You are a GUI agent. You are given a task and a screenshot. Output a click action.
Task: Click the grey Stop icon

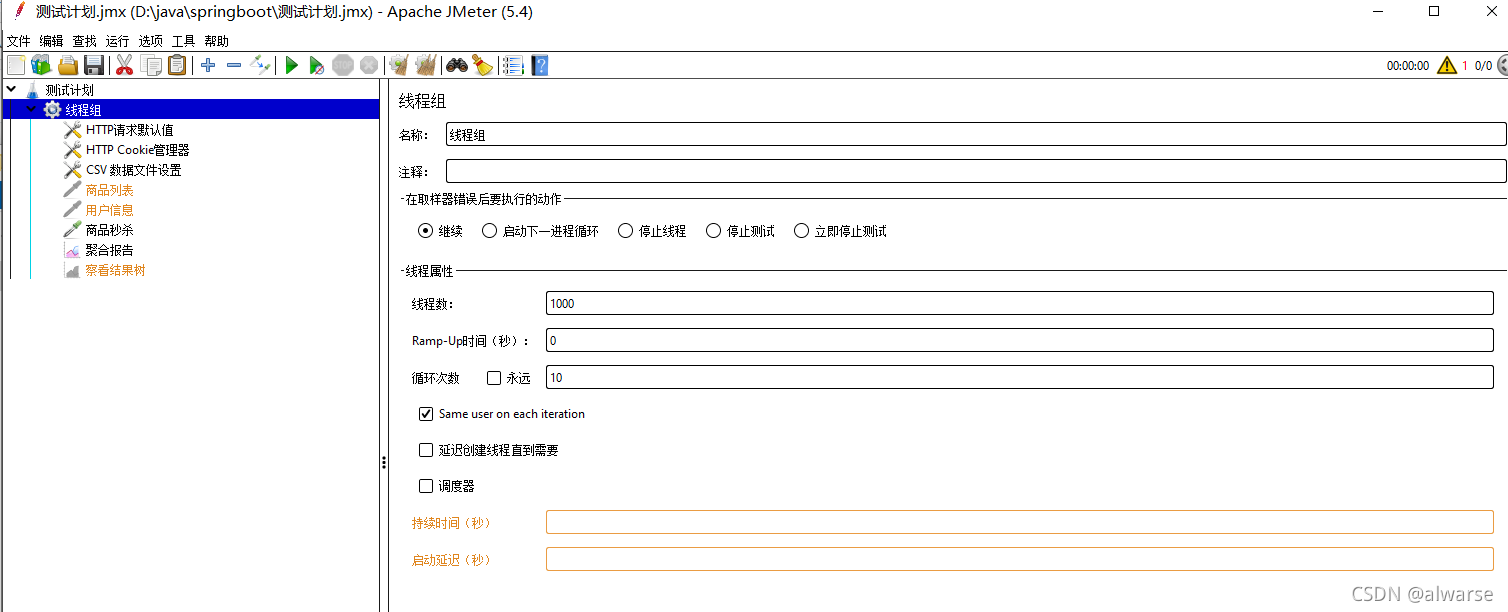coord(343,66)
